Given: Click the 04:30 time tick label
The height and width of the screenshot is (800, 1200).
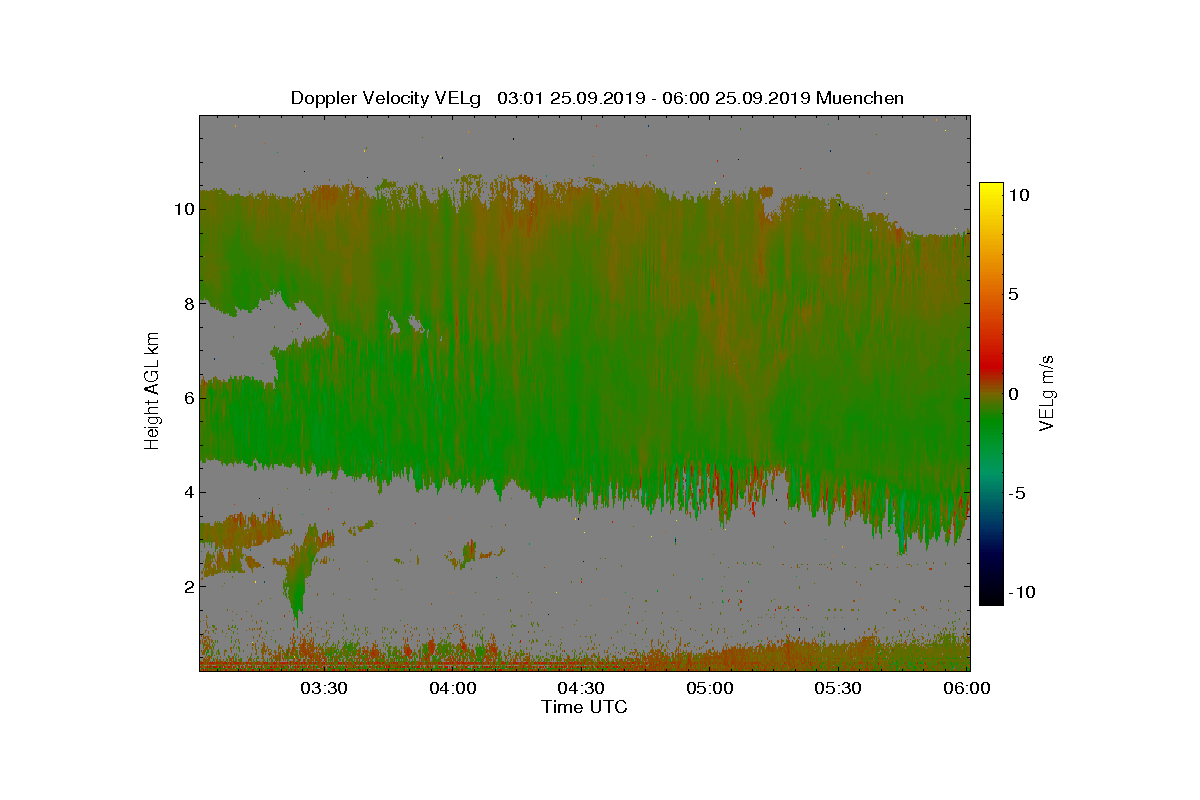Looking at the screenshot, I should [x=582, y=688].
